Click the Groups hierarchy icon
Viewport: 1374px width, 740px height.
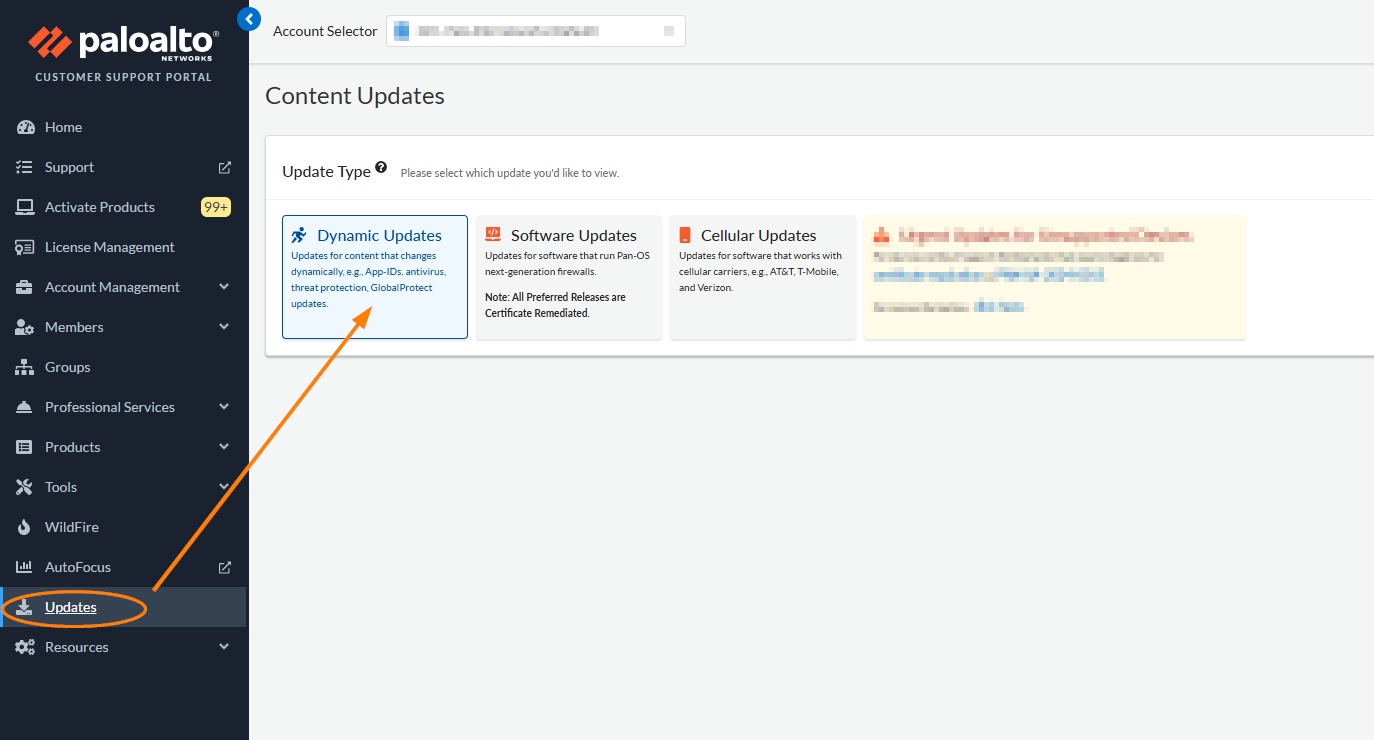coord(25,367)
